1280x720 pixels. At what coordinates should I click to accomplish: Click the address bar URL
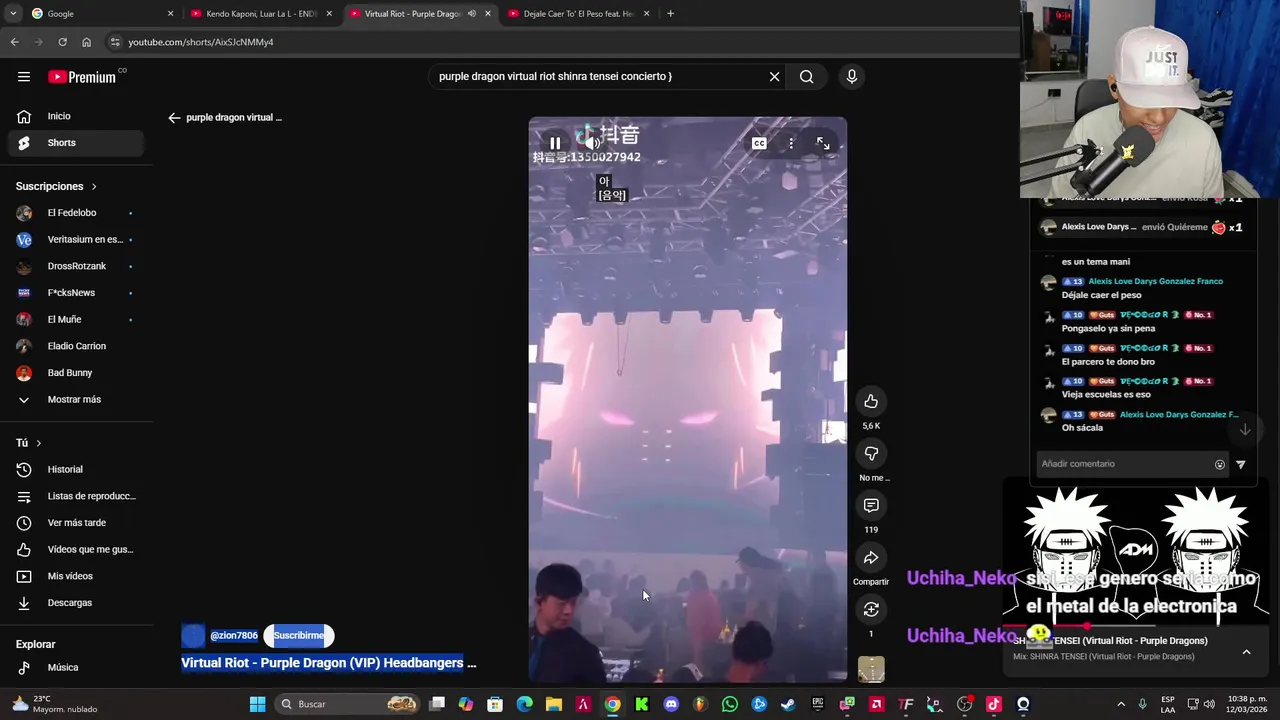[x=200, y=42]
